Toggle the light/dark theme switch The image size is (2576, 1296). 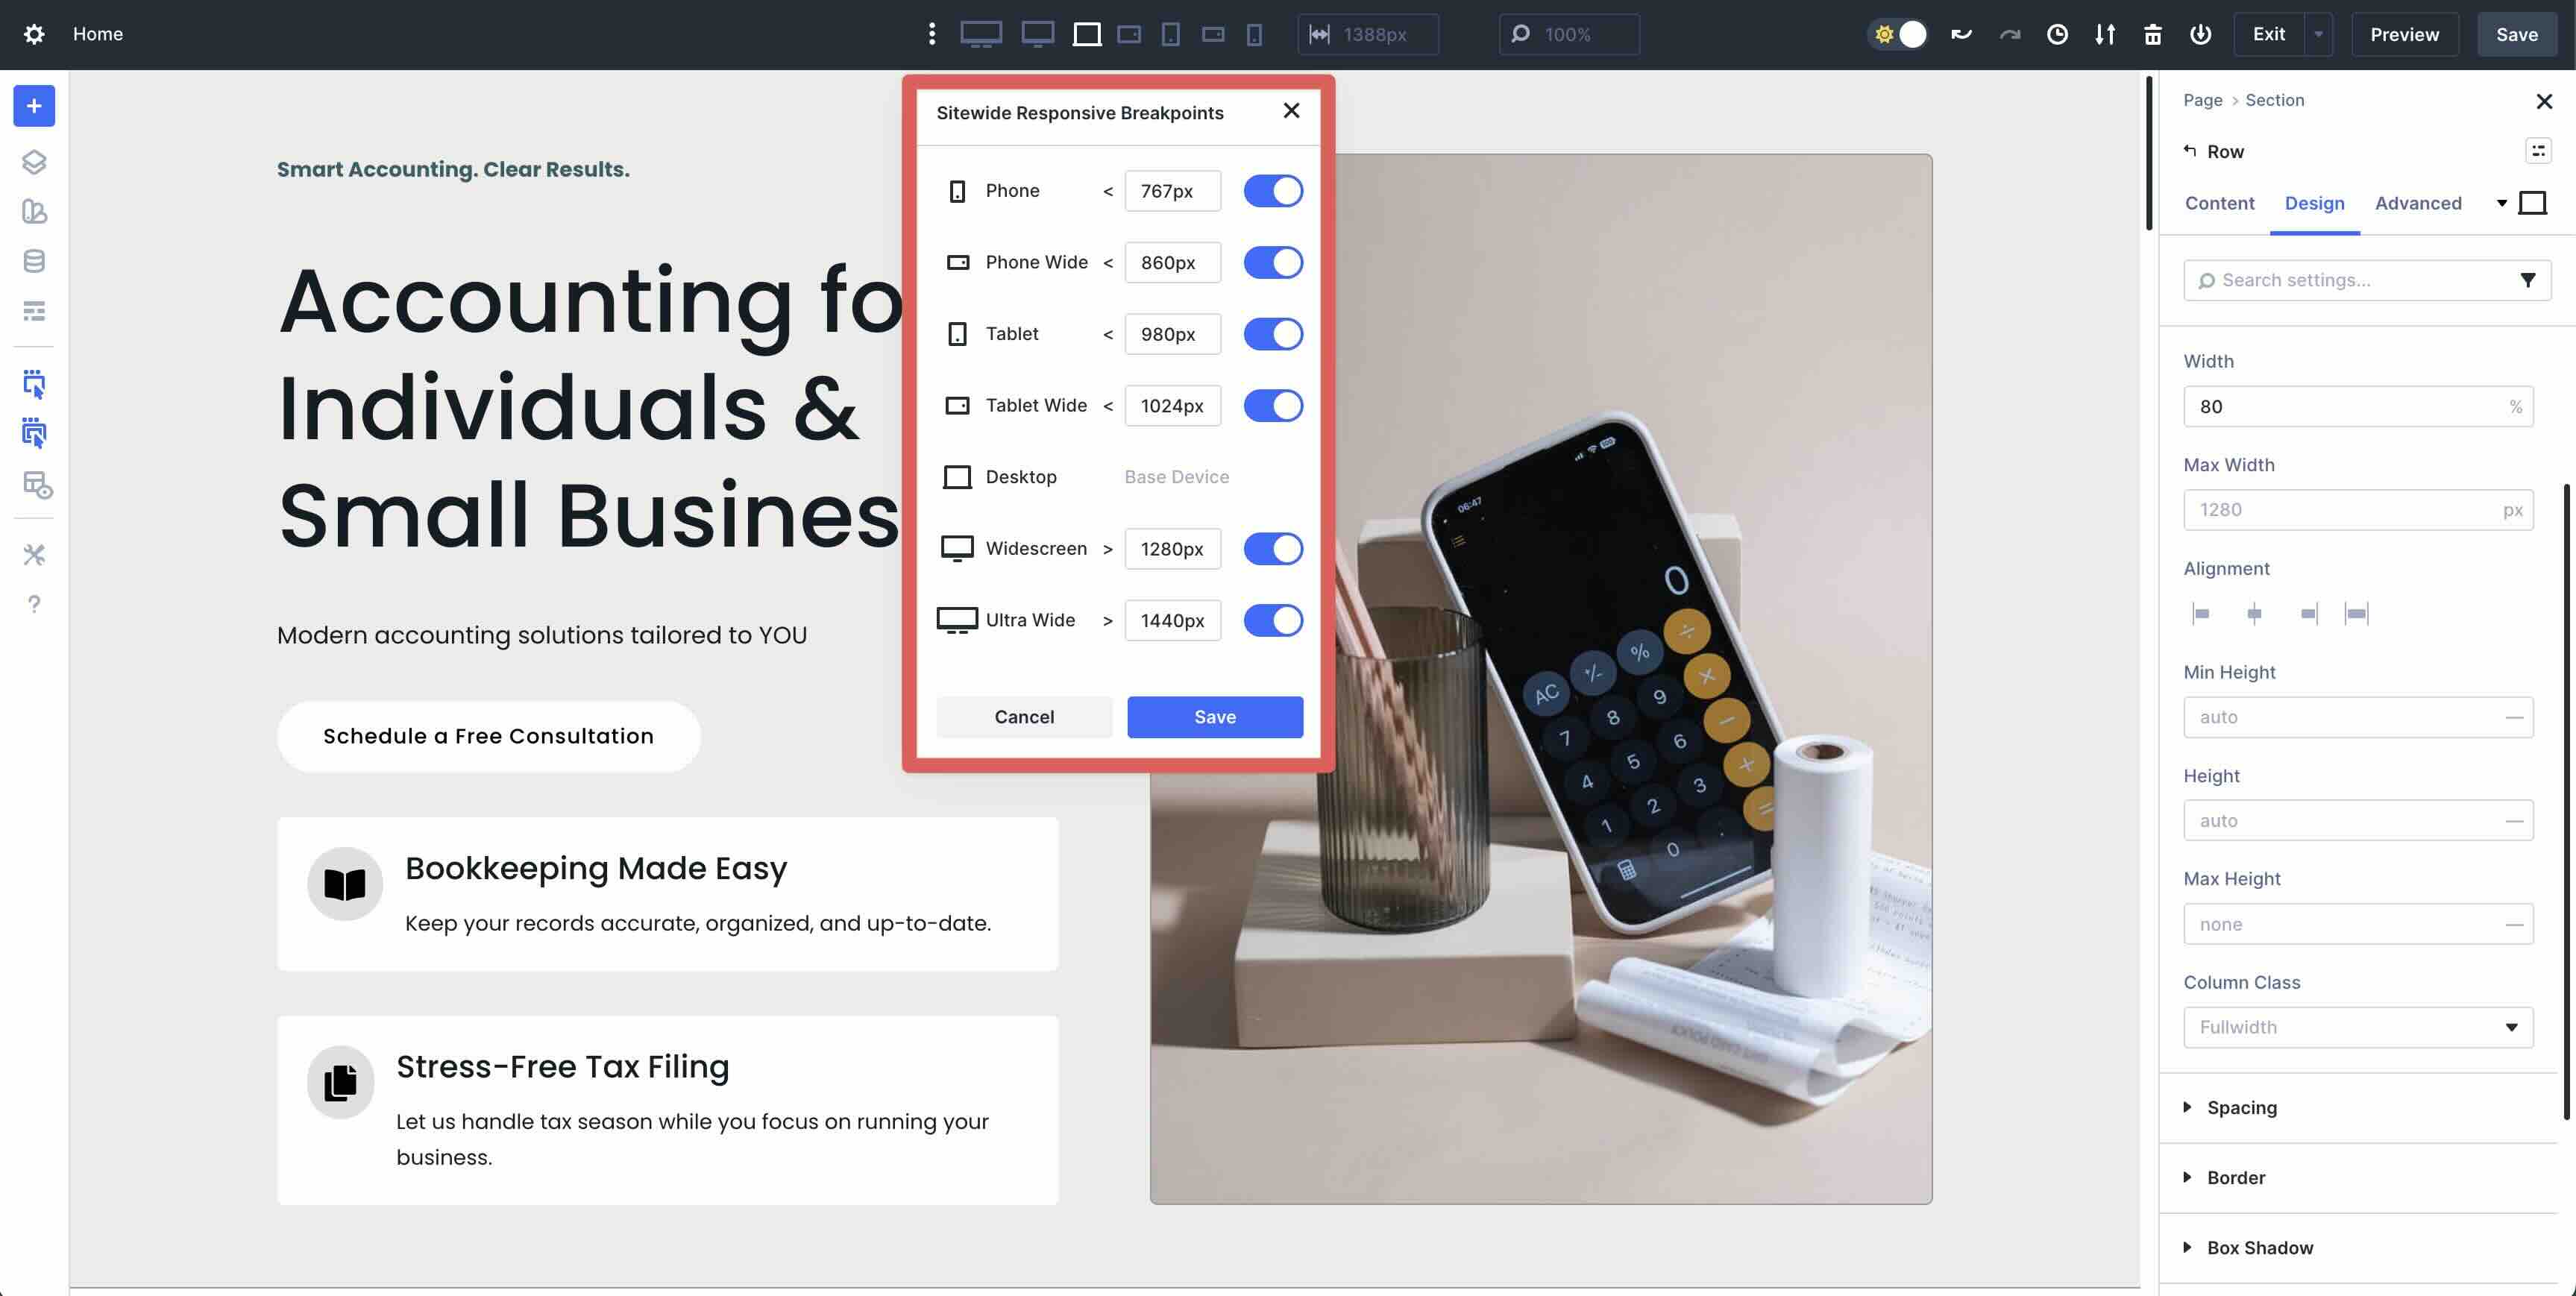click(1897, 33)
